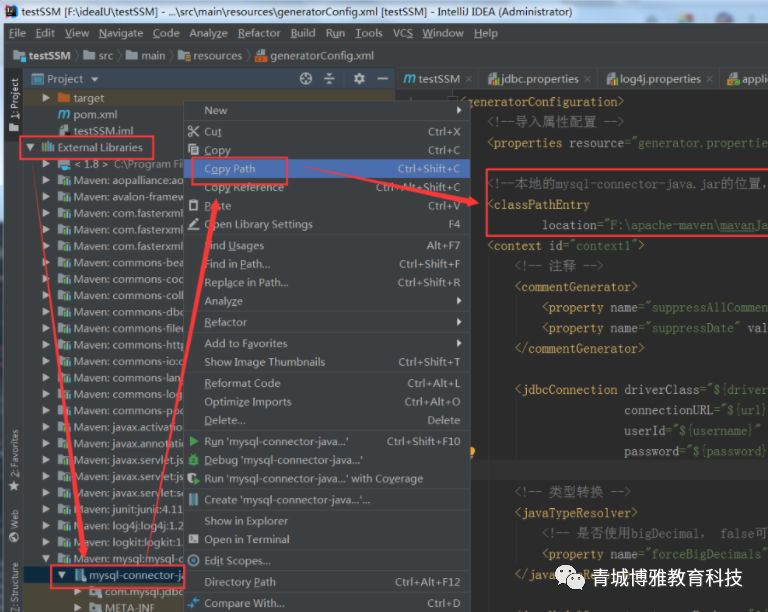Choose Replace in Path... entry
This screenshot has height=612, width=768.
[327, 282]
